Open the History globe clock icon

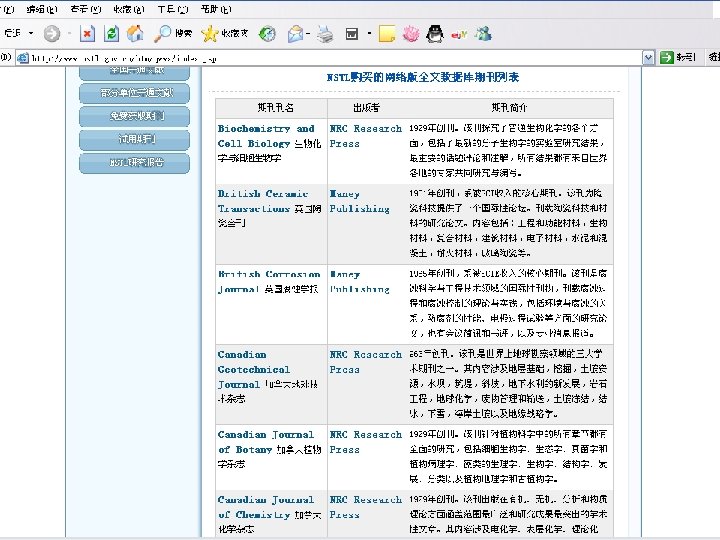267,34
